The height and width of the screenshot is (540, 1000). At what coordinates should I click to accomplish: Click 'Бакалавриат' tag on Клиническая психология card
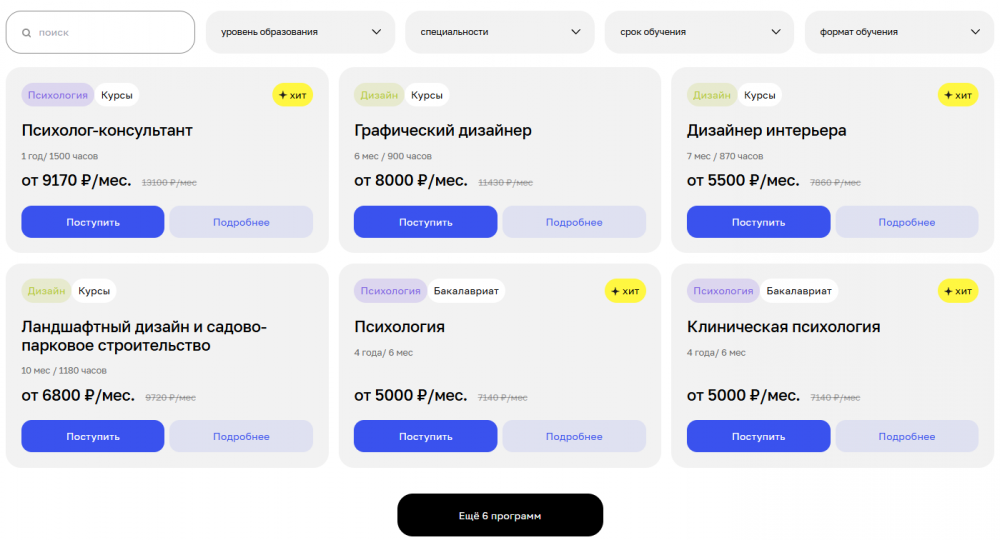799,291
